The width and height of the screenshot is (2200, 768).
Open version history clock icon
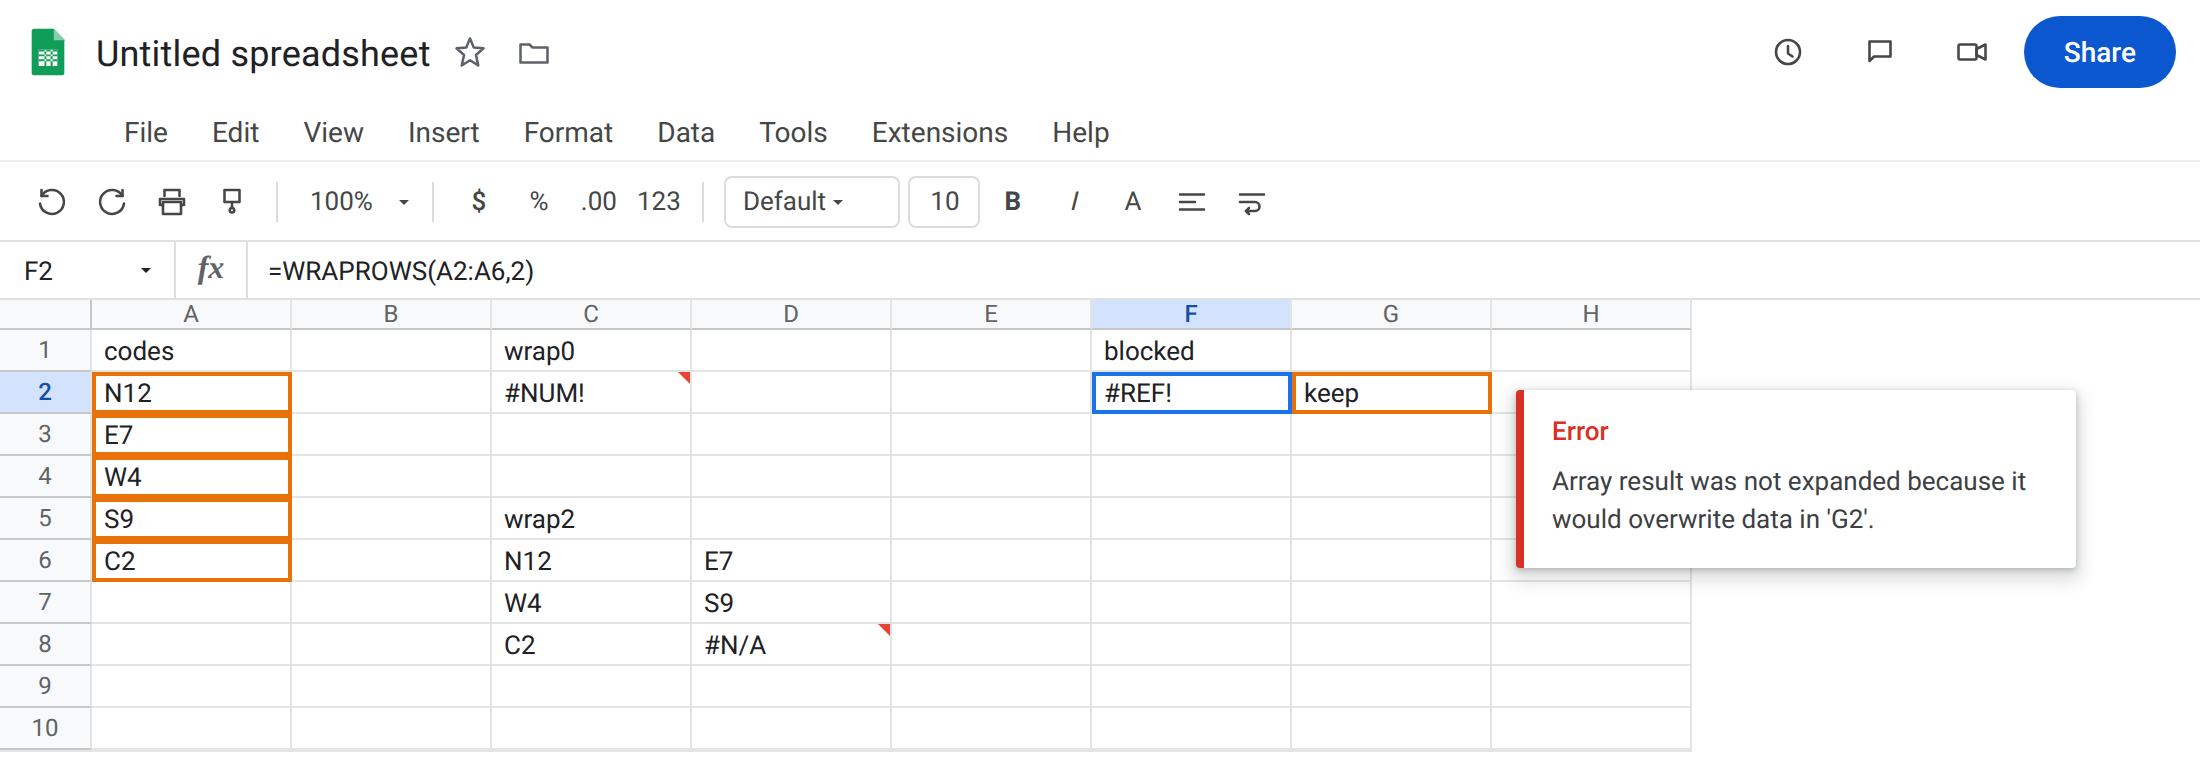(1788, 52)
